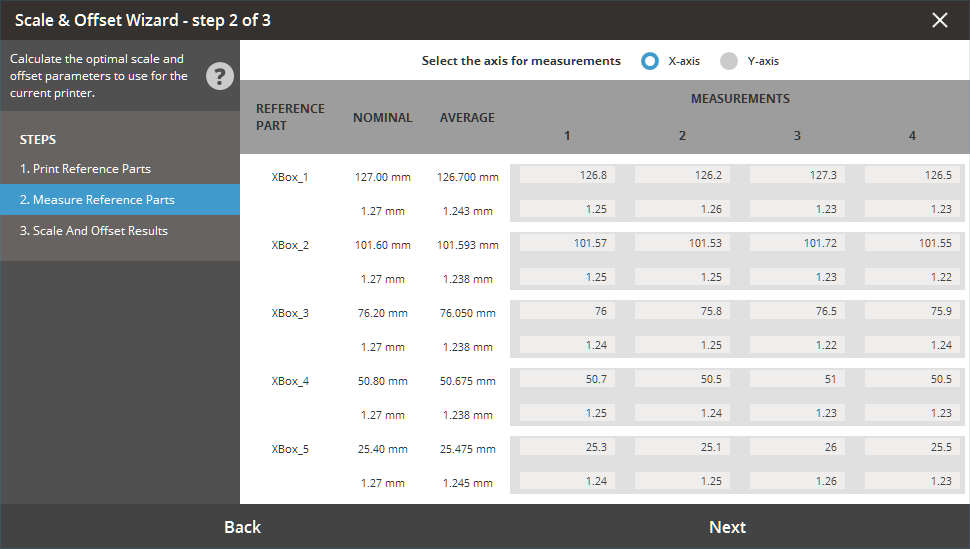Viewport: 970px width, 549px height.
Task: Select the Measure Reference Parts step
Action: click(104, 200)
